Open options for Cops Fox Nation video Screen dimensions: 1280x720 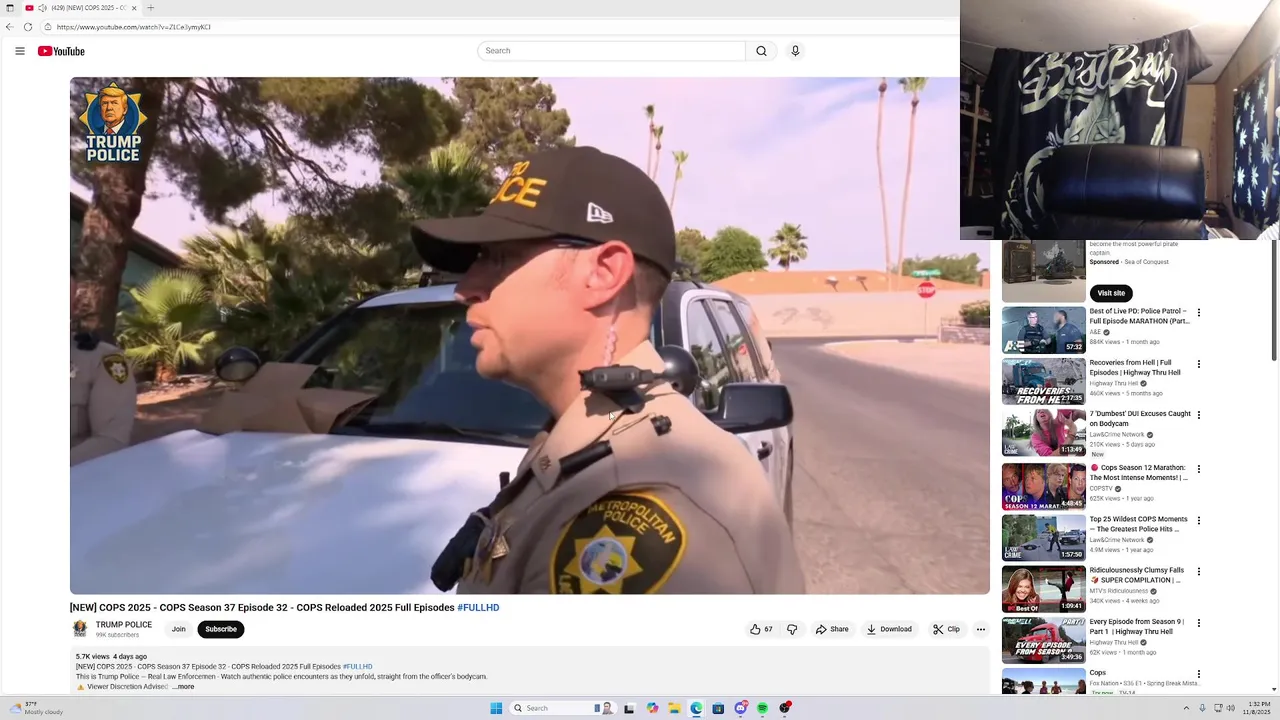tap(1199, 674)
